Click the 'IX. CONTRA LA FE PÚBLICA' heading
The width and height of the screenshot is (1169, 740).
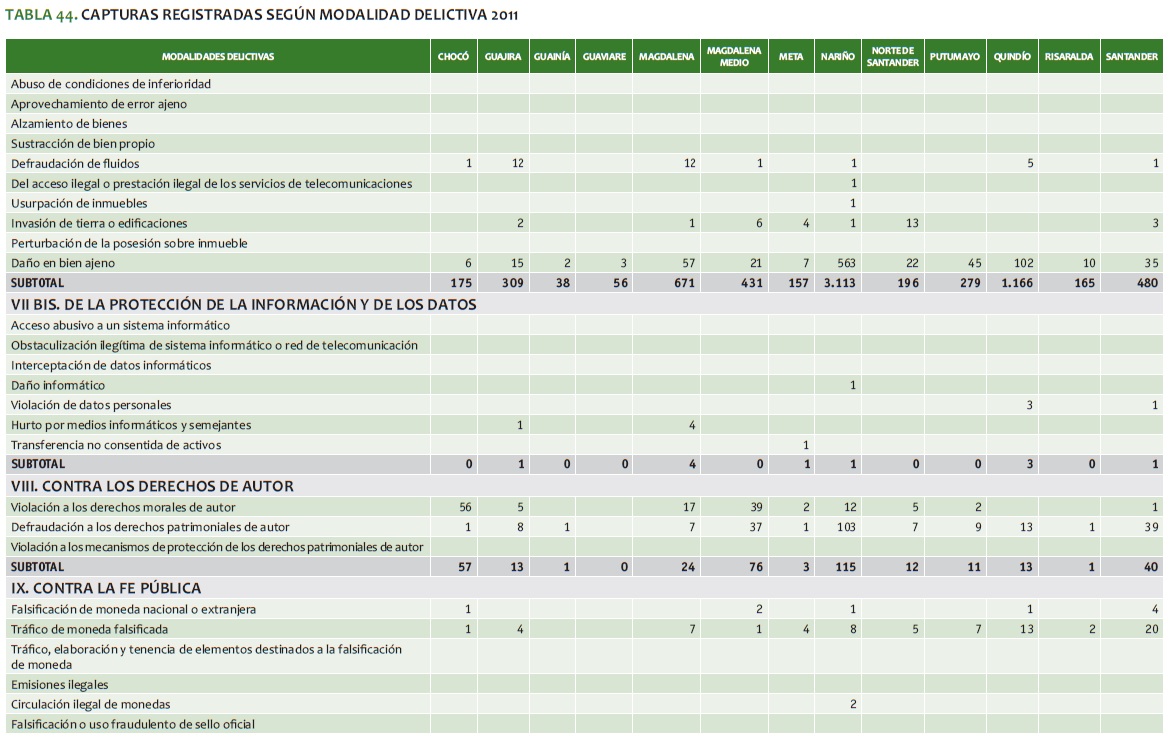[106, 588]
